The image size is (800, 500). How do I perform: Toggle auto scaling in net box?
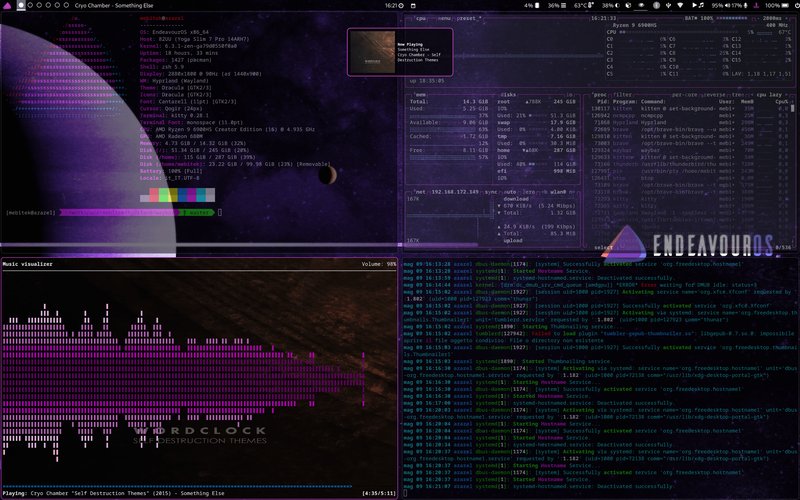click(510, 192)
